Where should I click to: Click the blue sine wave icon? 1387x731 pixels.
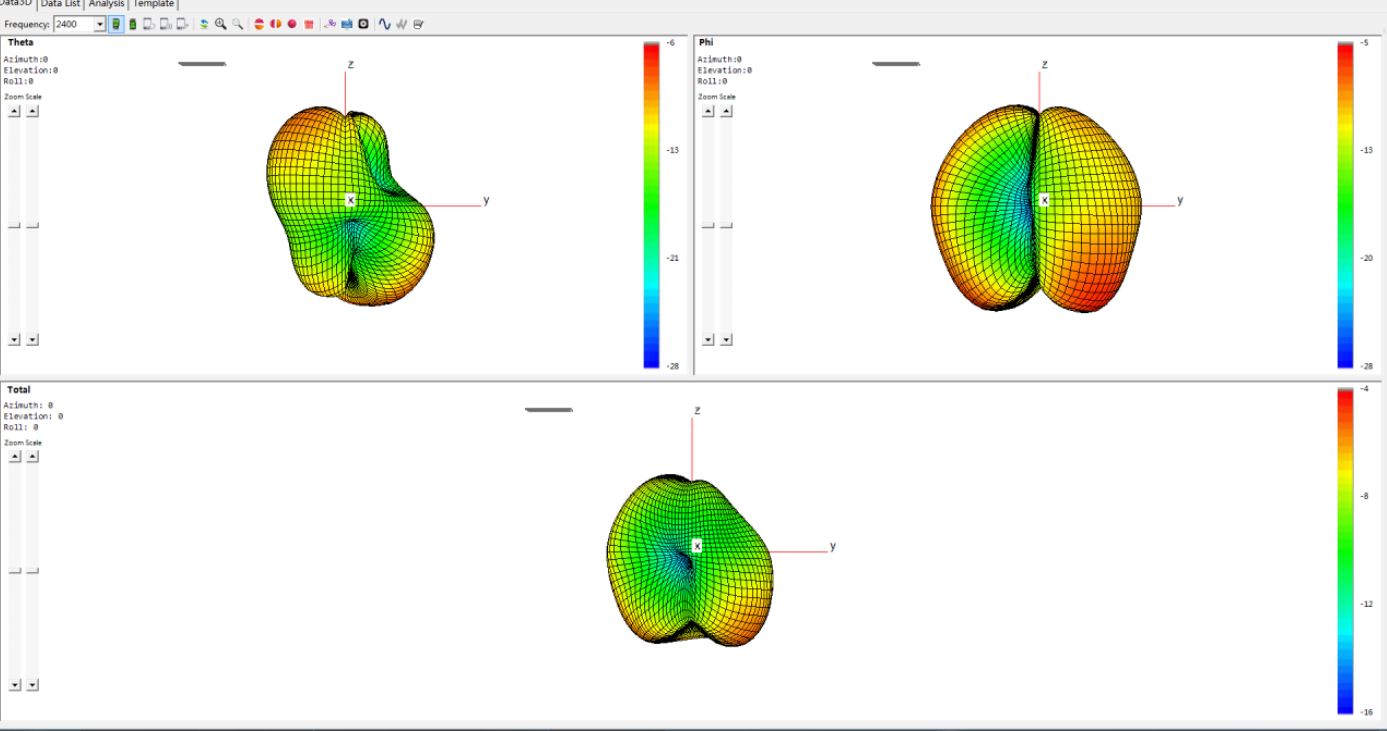coord(385,24)
